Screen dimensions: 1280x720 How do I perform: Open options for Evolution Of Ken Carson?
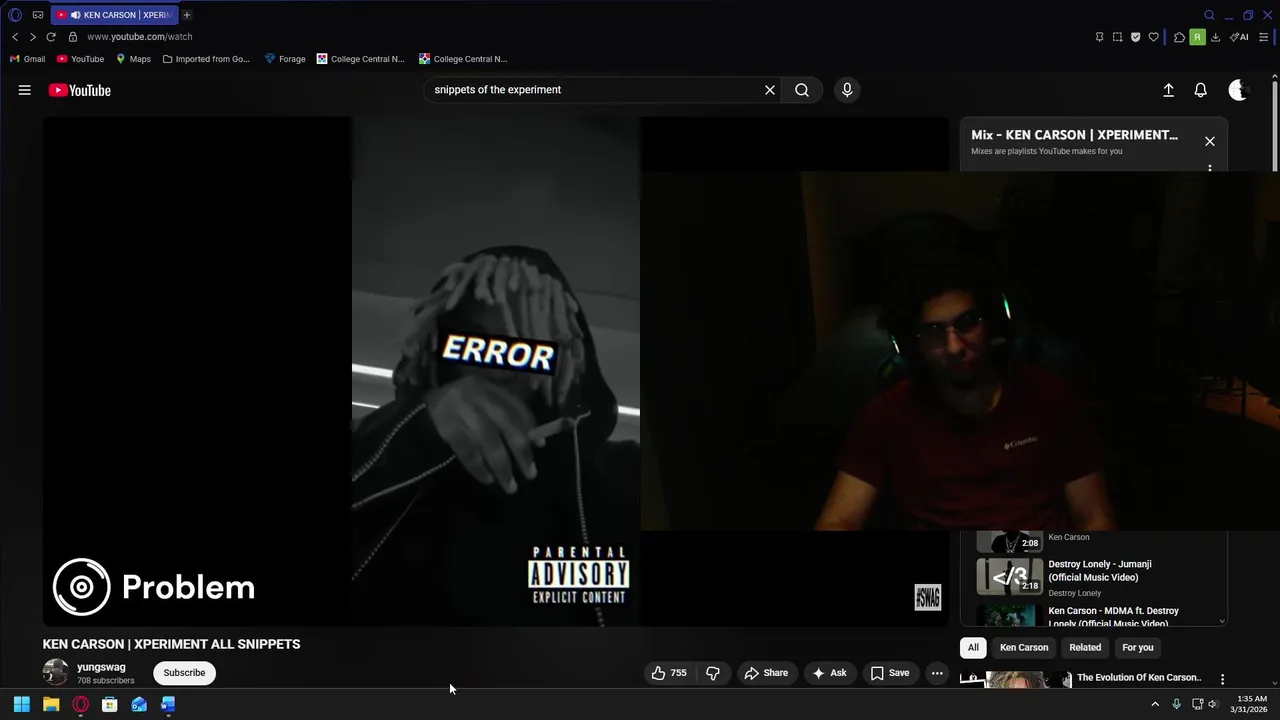click(1222, 679)
